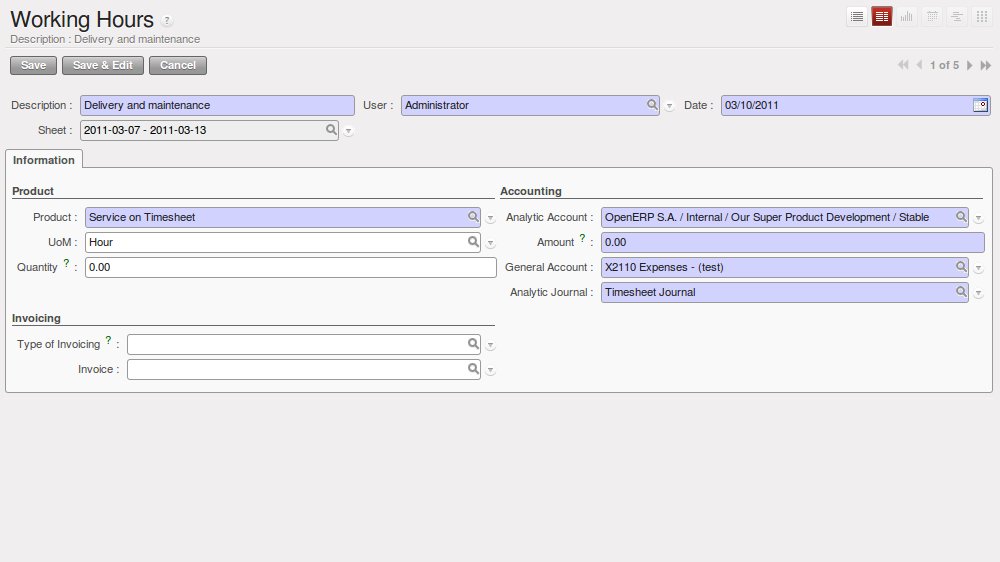The width and height of the screenshot is (1000, 562).
Task: Select the form view icon
Action: coord(882,16)
